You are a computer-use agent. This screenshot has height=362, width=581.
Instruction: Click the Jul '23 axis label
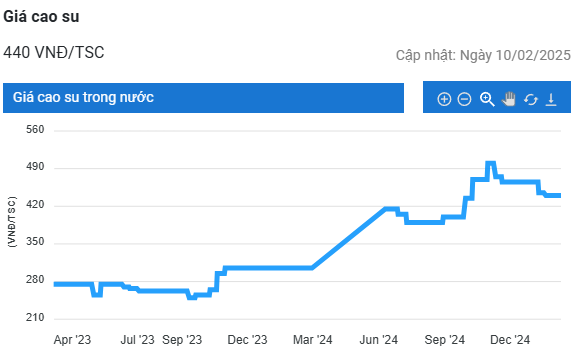[137, 340]
